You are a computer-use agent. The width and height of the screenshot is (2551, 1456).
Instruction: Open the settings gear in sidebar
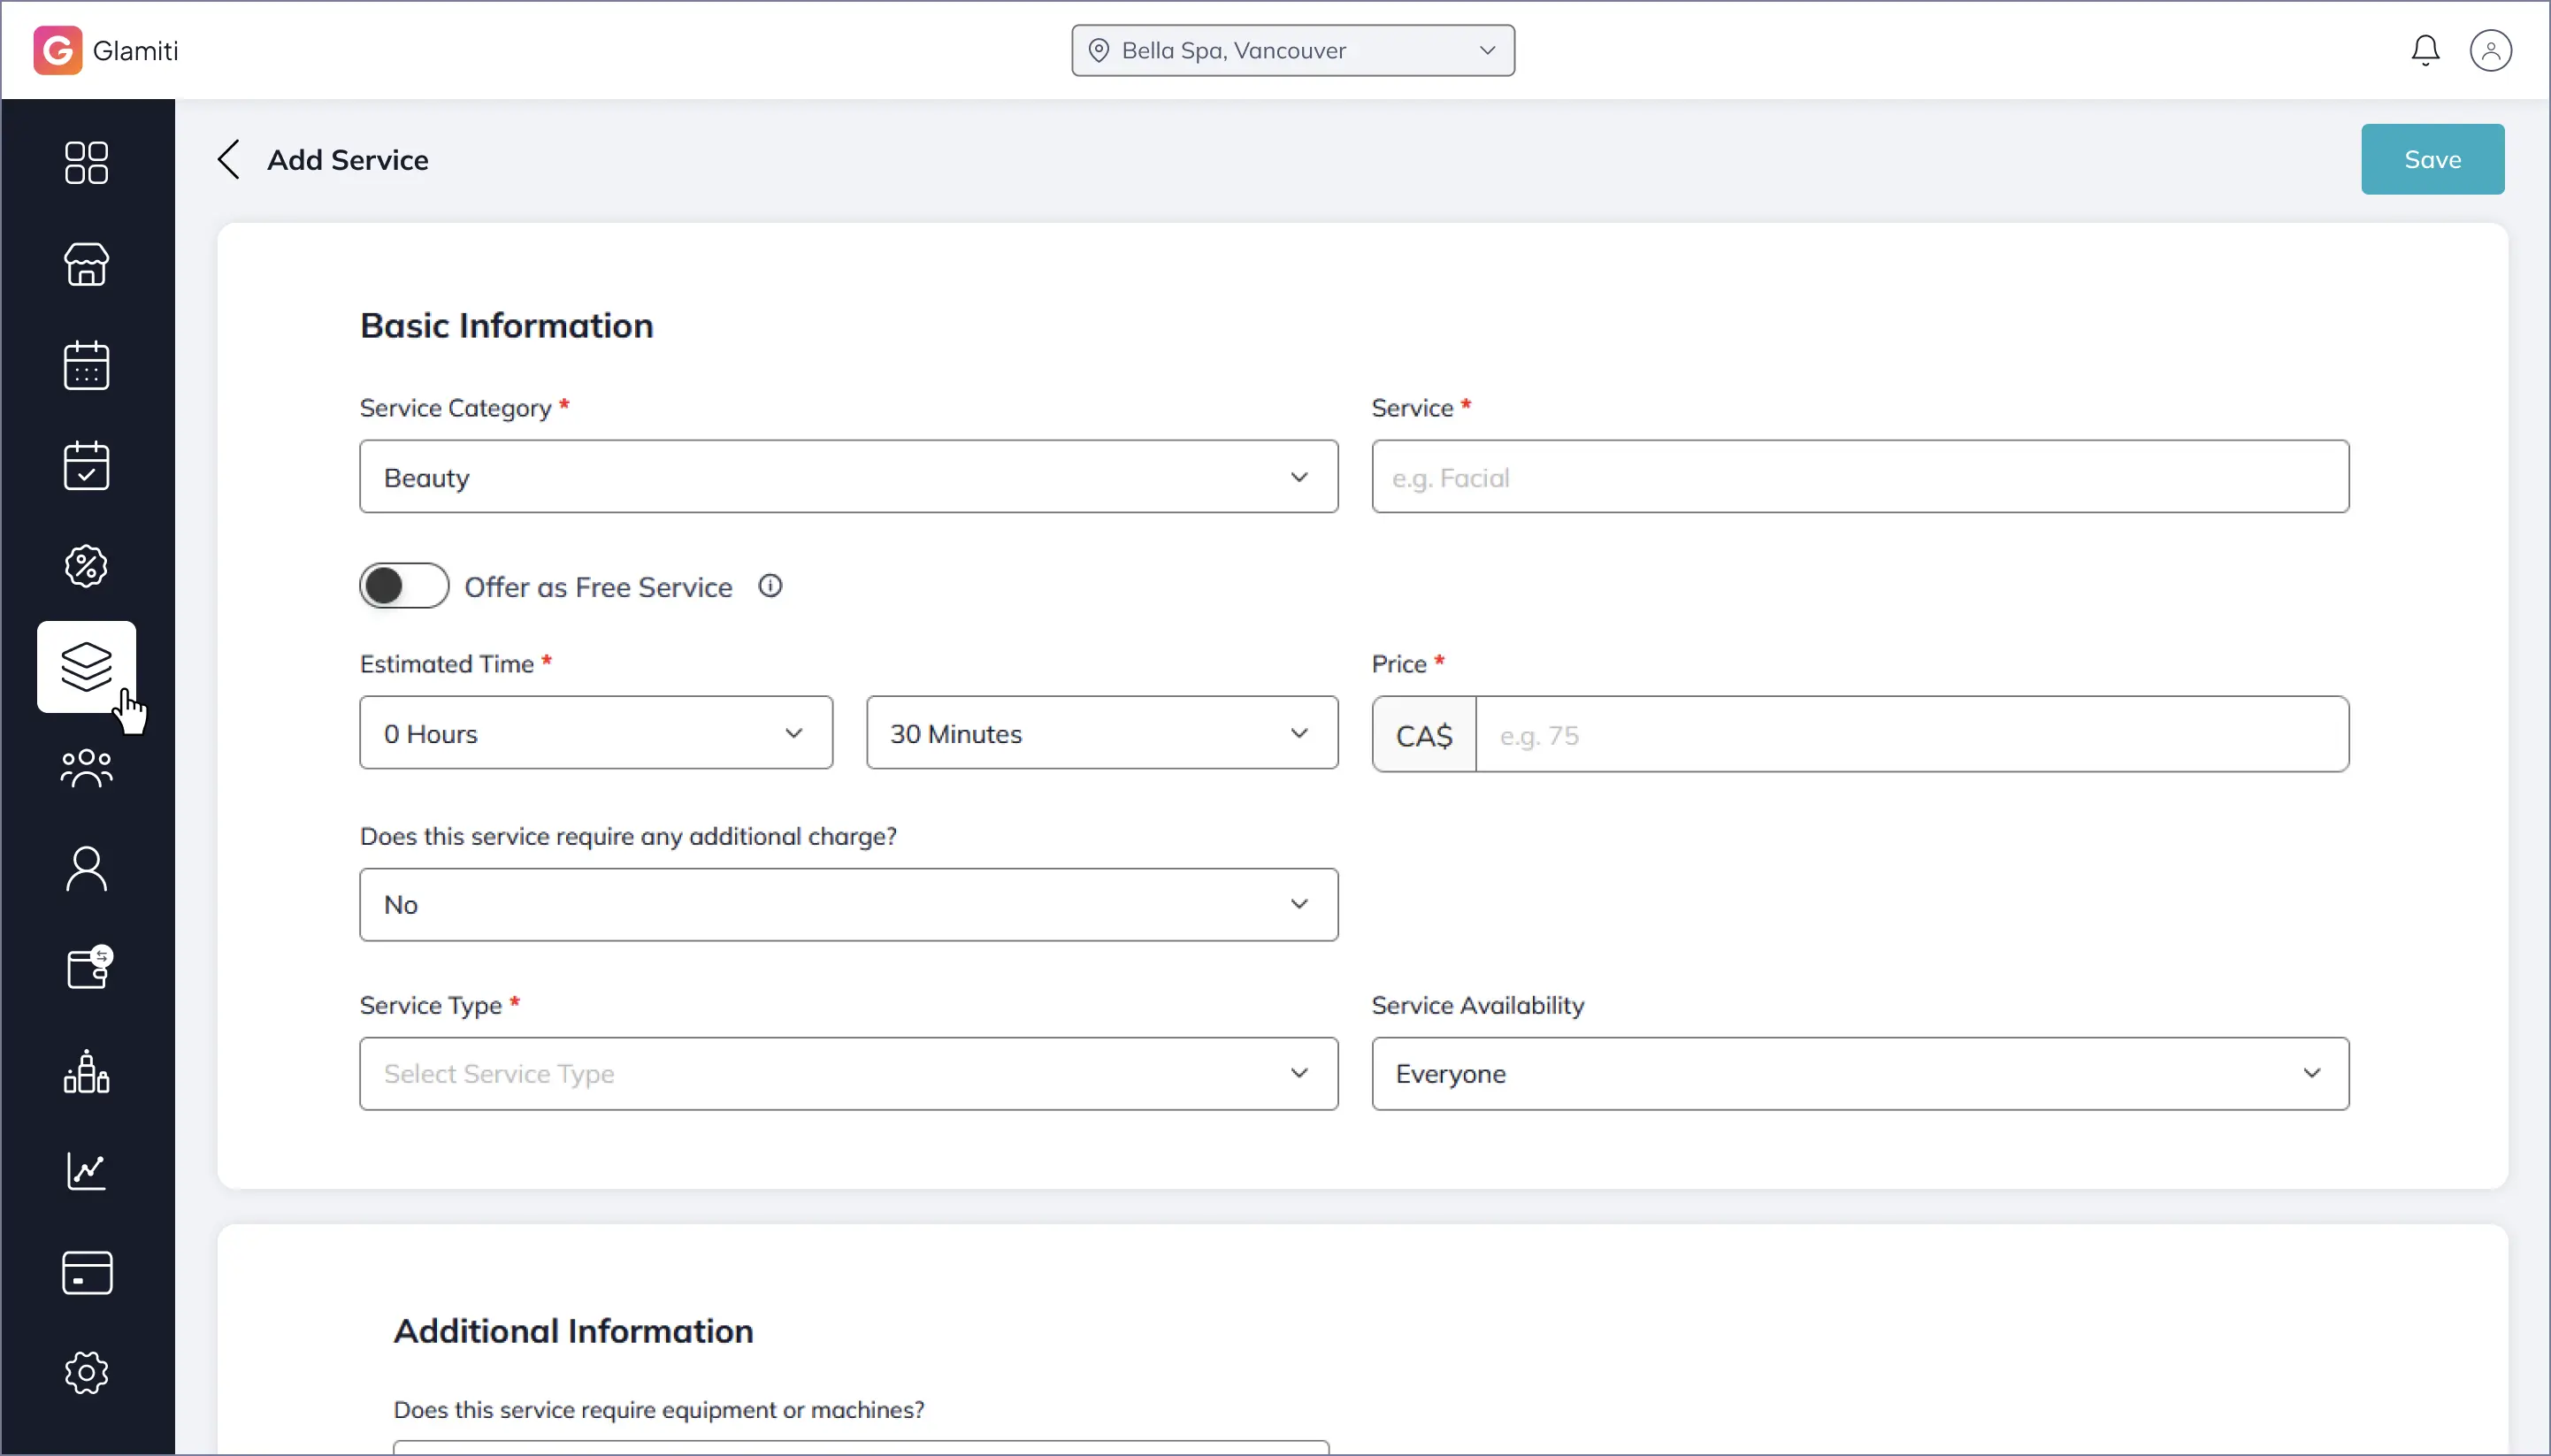click(x=86, y=1373)
